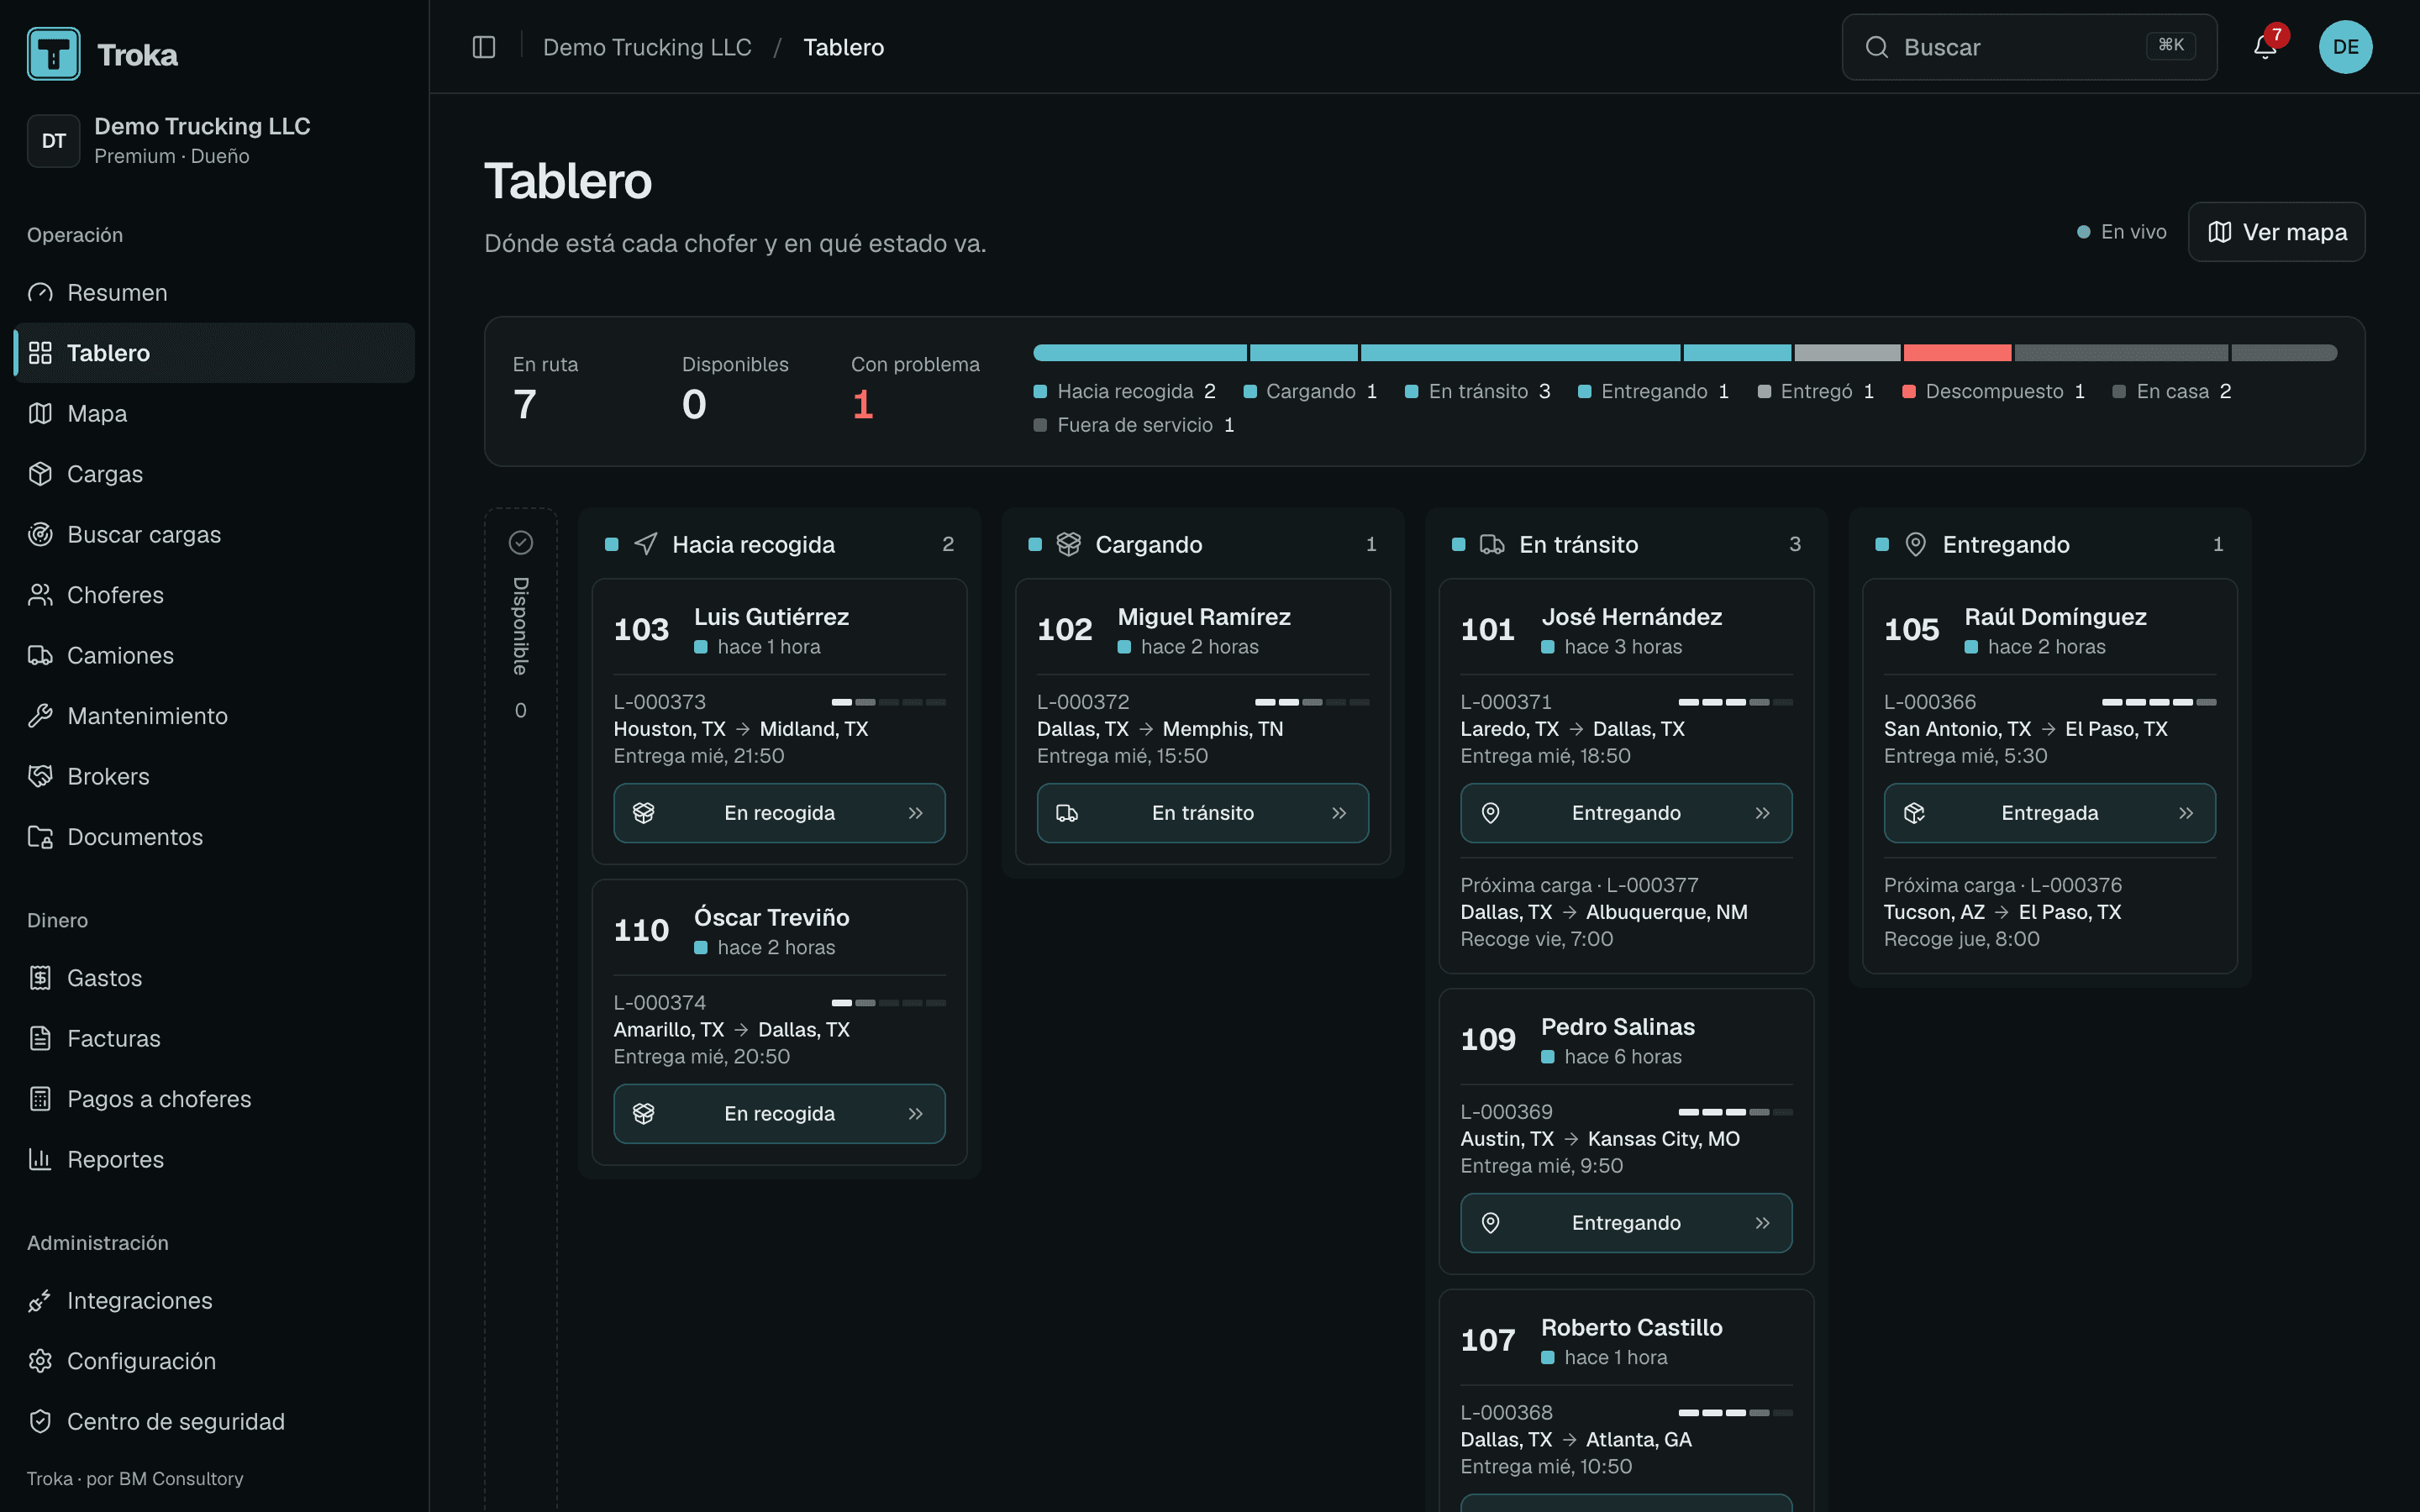Viewport: 2420px width, 1512px height.
Task: Advance Luis Gutiérrez to En recogida
Action: pyautogui.click(x=779, y=813)
